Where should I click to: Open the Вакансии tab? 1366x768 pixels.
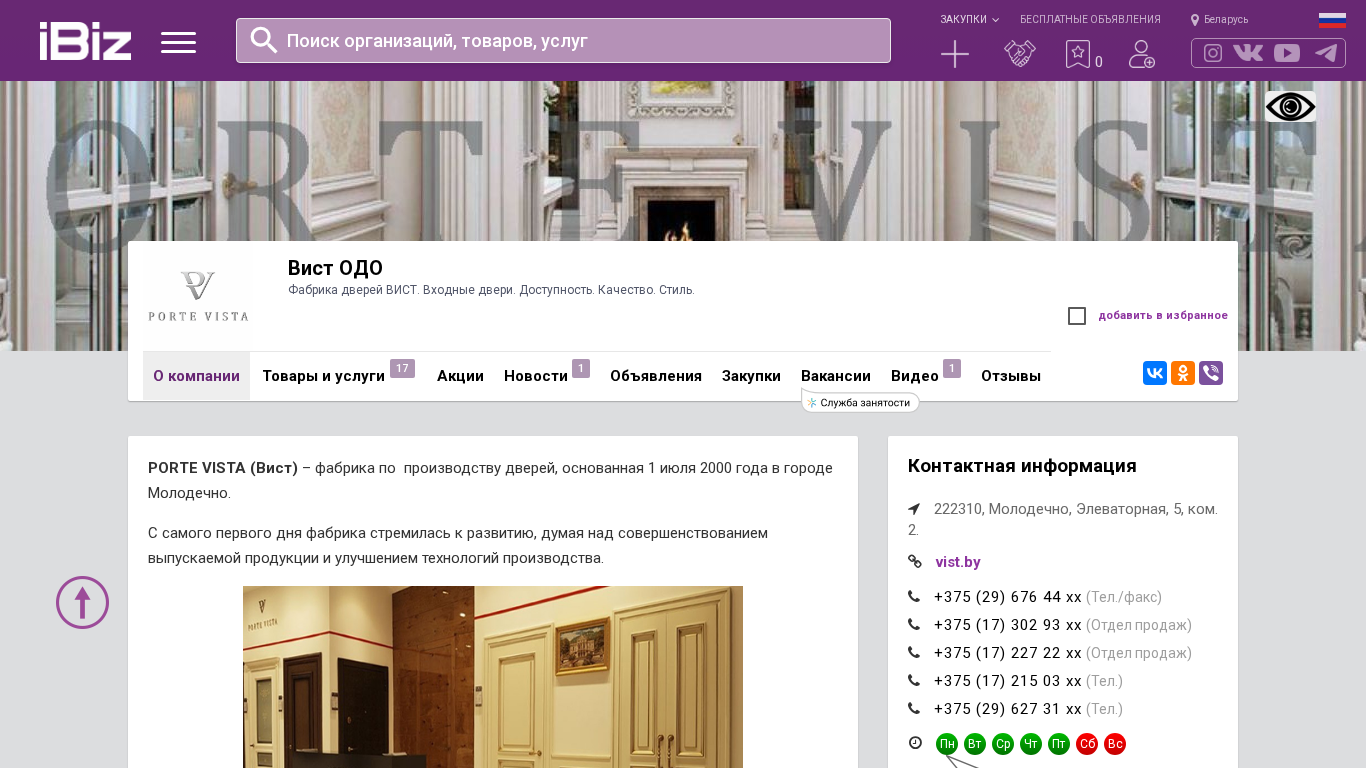[x=836, y=376]
